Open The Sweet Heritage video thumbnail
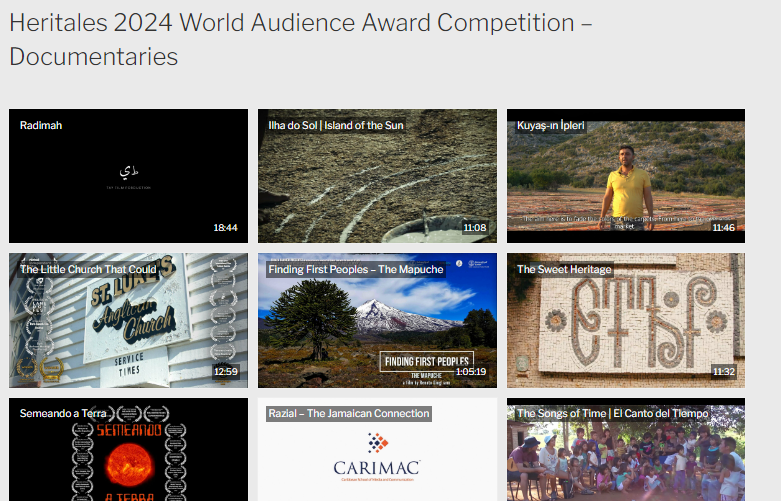This screenshot has height=501, width=781. click(x=626, y=320)
